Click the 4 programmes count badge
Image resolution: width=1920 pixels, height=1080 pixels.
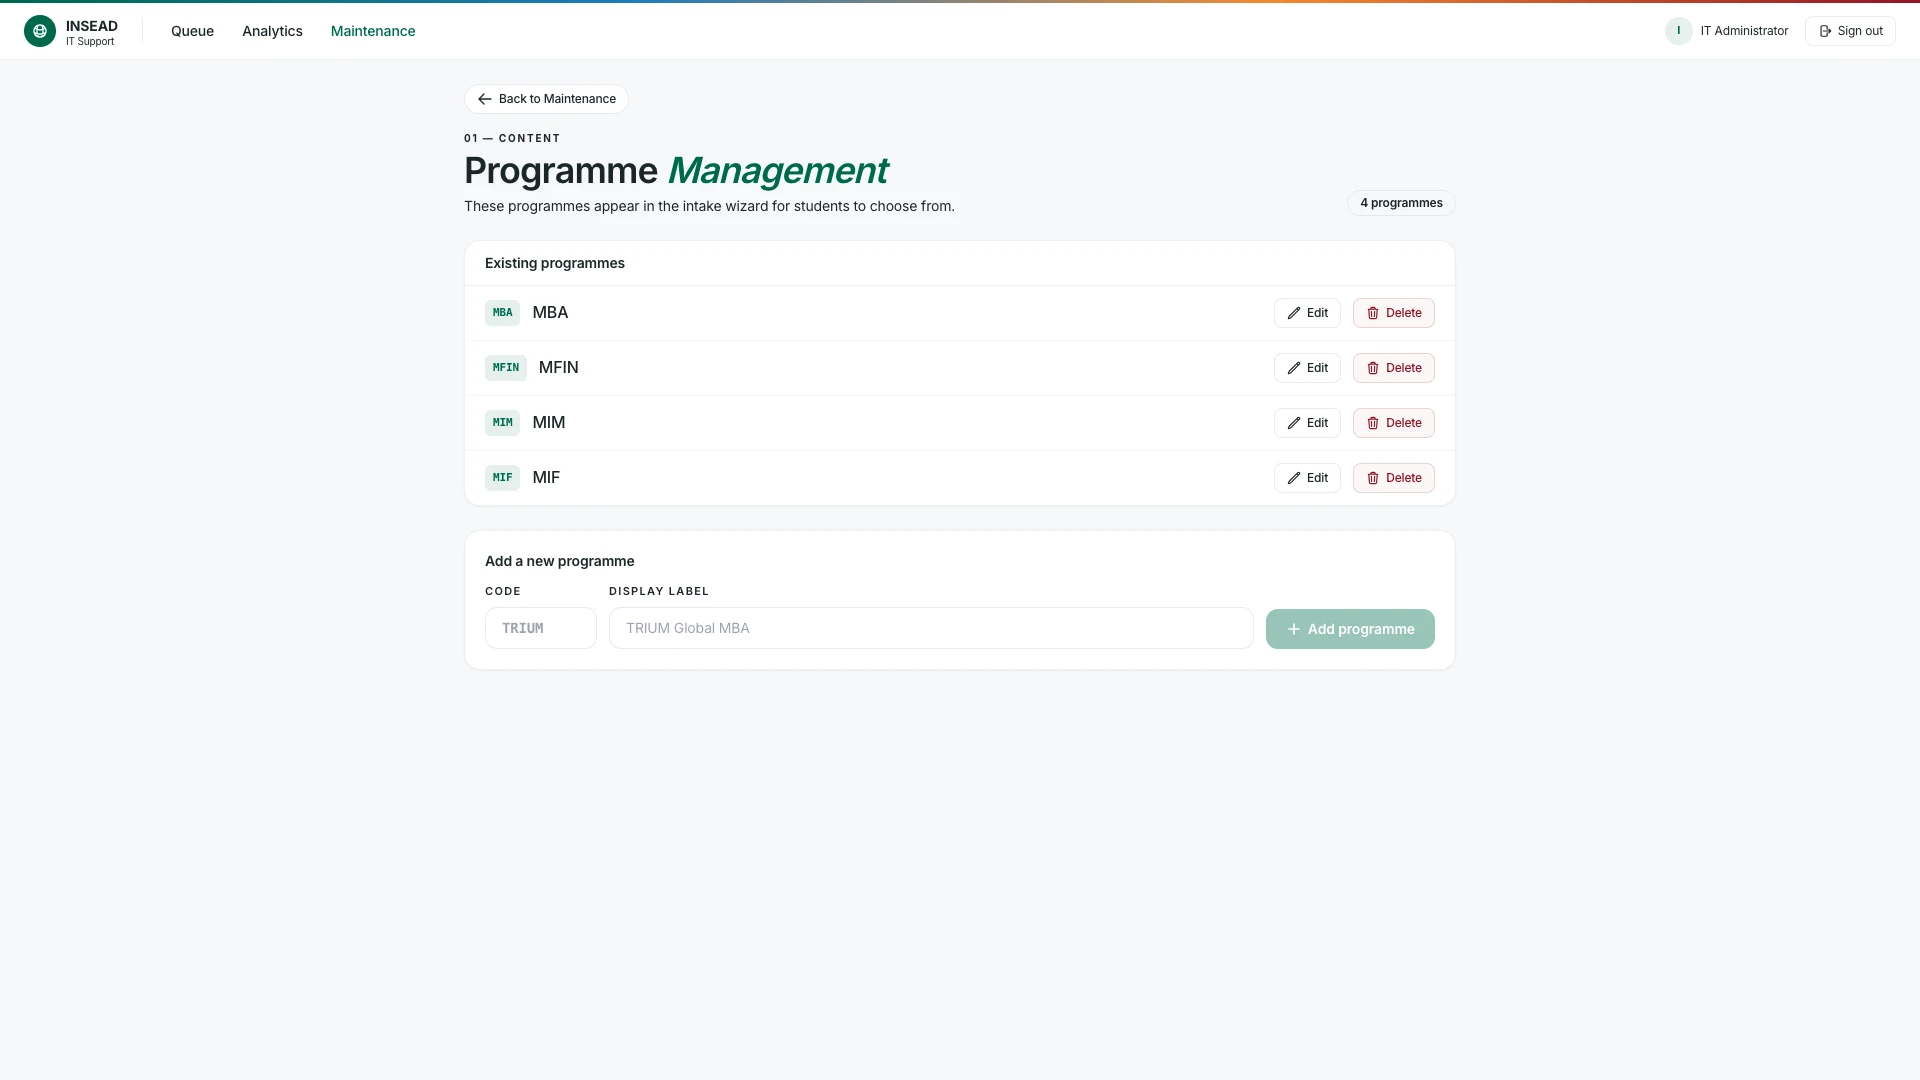pos(1401,203)
